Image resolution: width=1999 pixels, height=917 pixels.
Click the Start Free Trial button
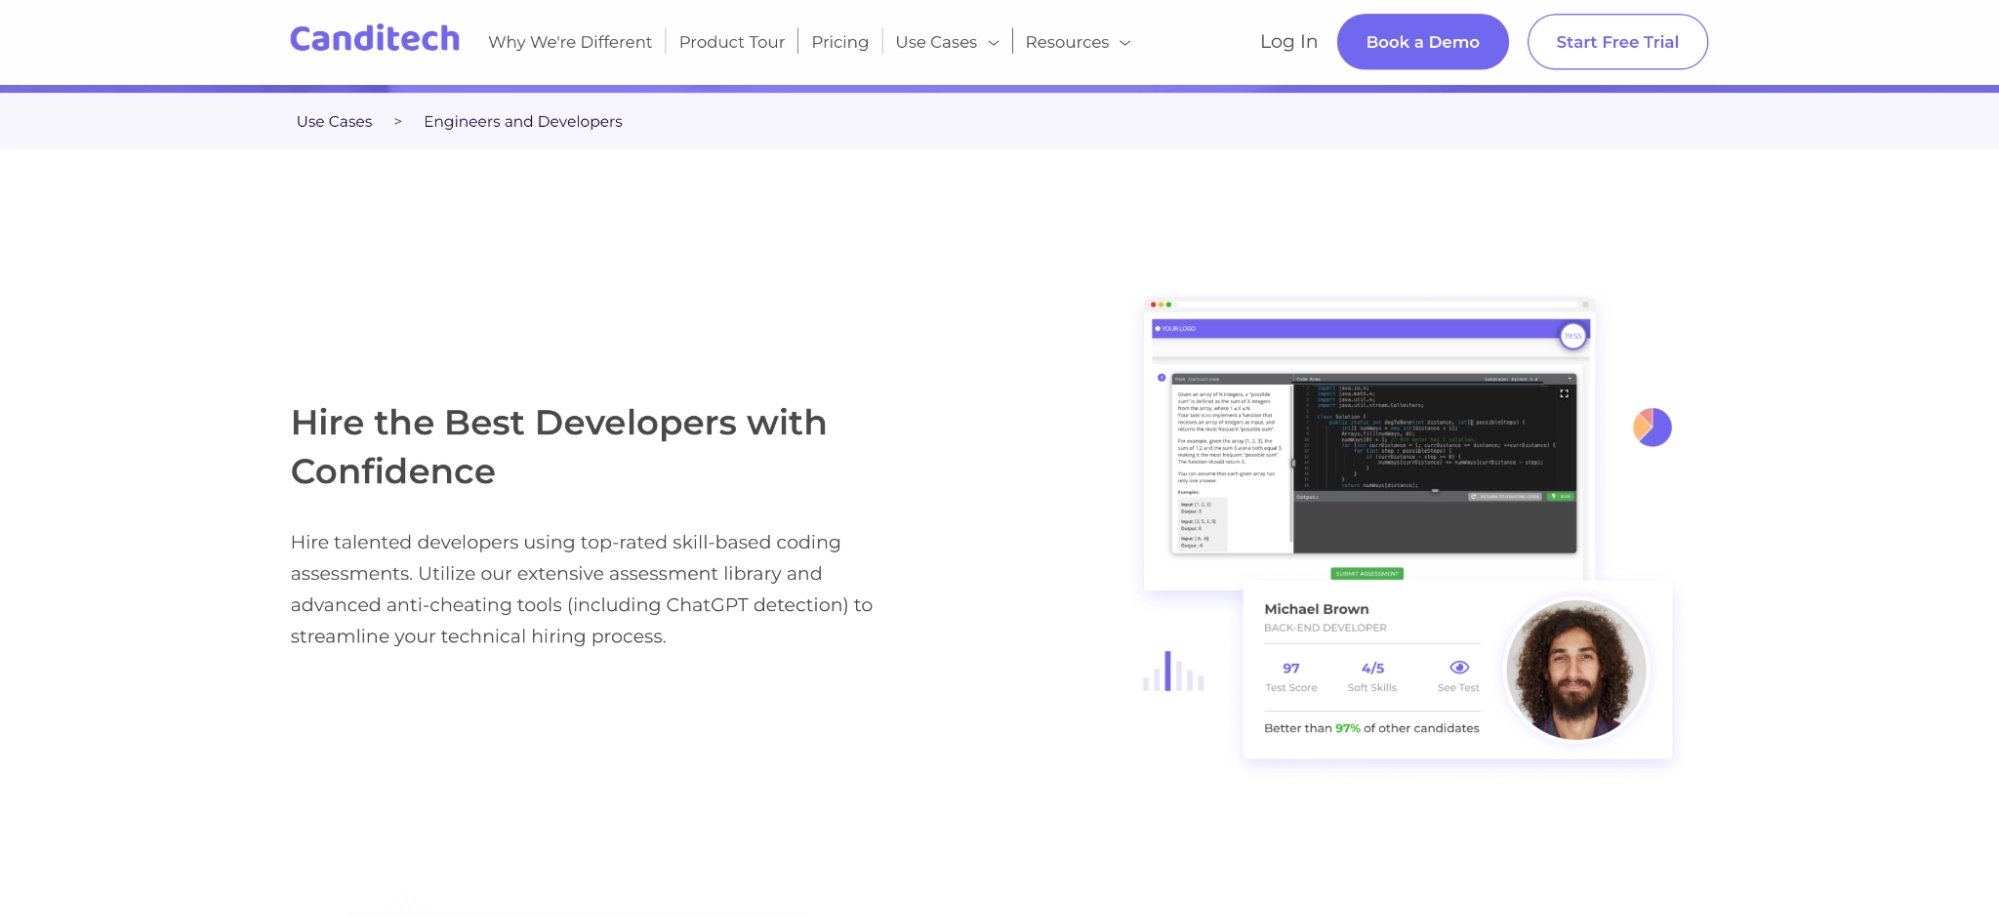pos(1617,42)
